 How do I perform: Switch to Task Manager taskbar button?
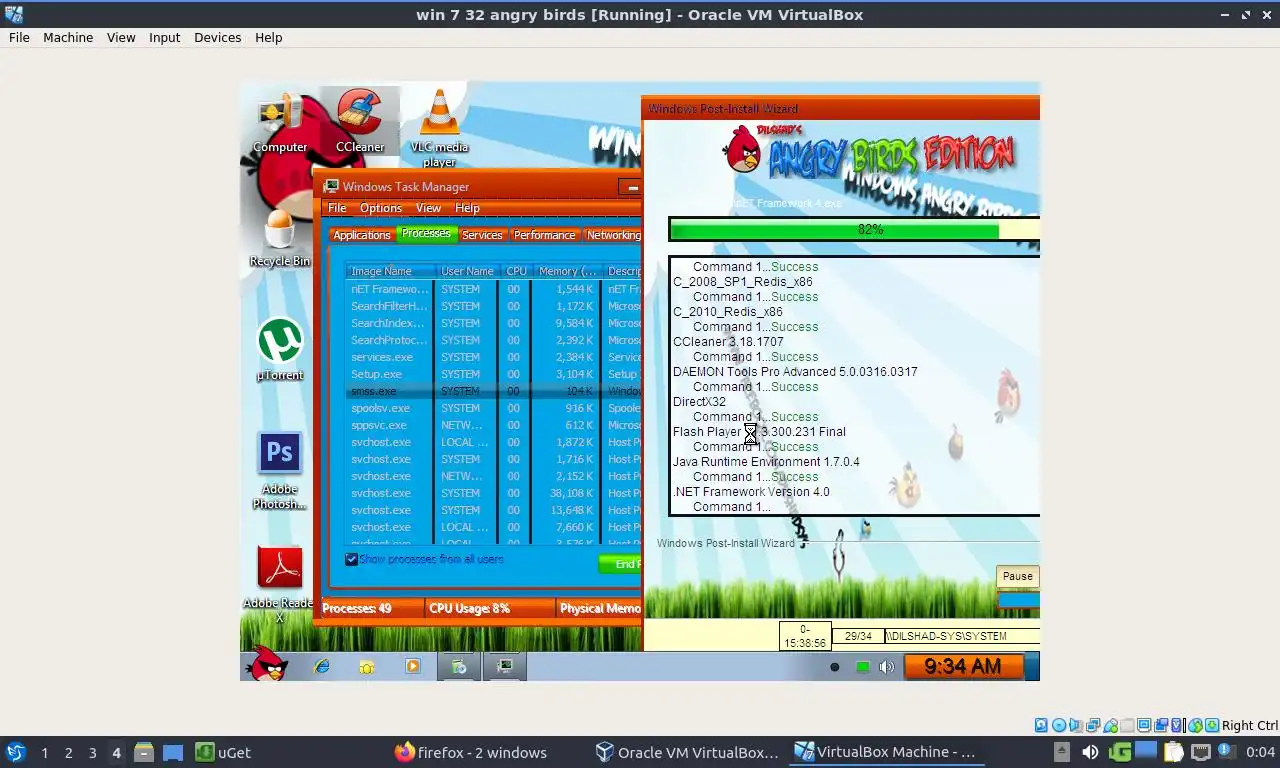click(505, 666)
